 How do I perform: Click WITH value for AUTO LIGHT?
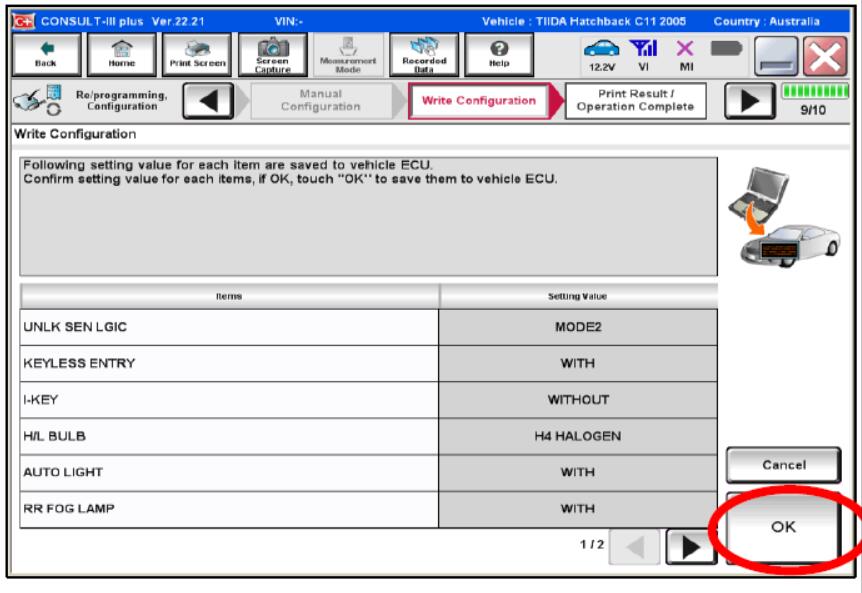[578, 472]
